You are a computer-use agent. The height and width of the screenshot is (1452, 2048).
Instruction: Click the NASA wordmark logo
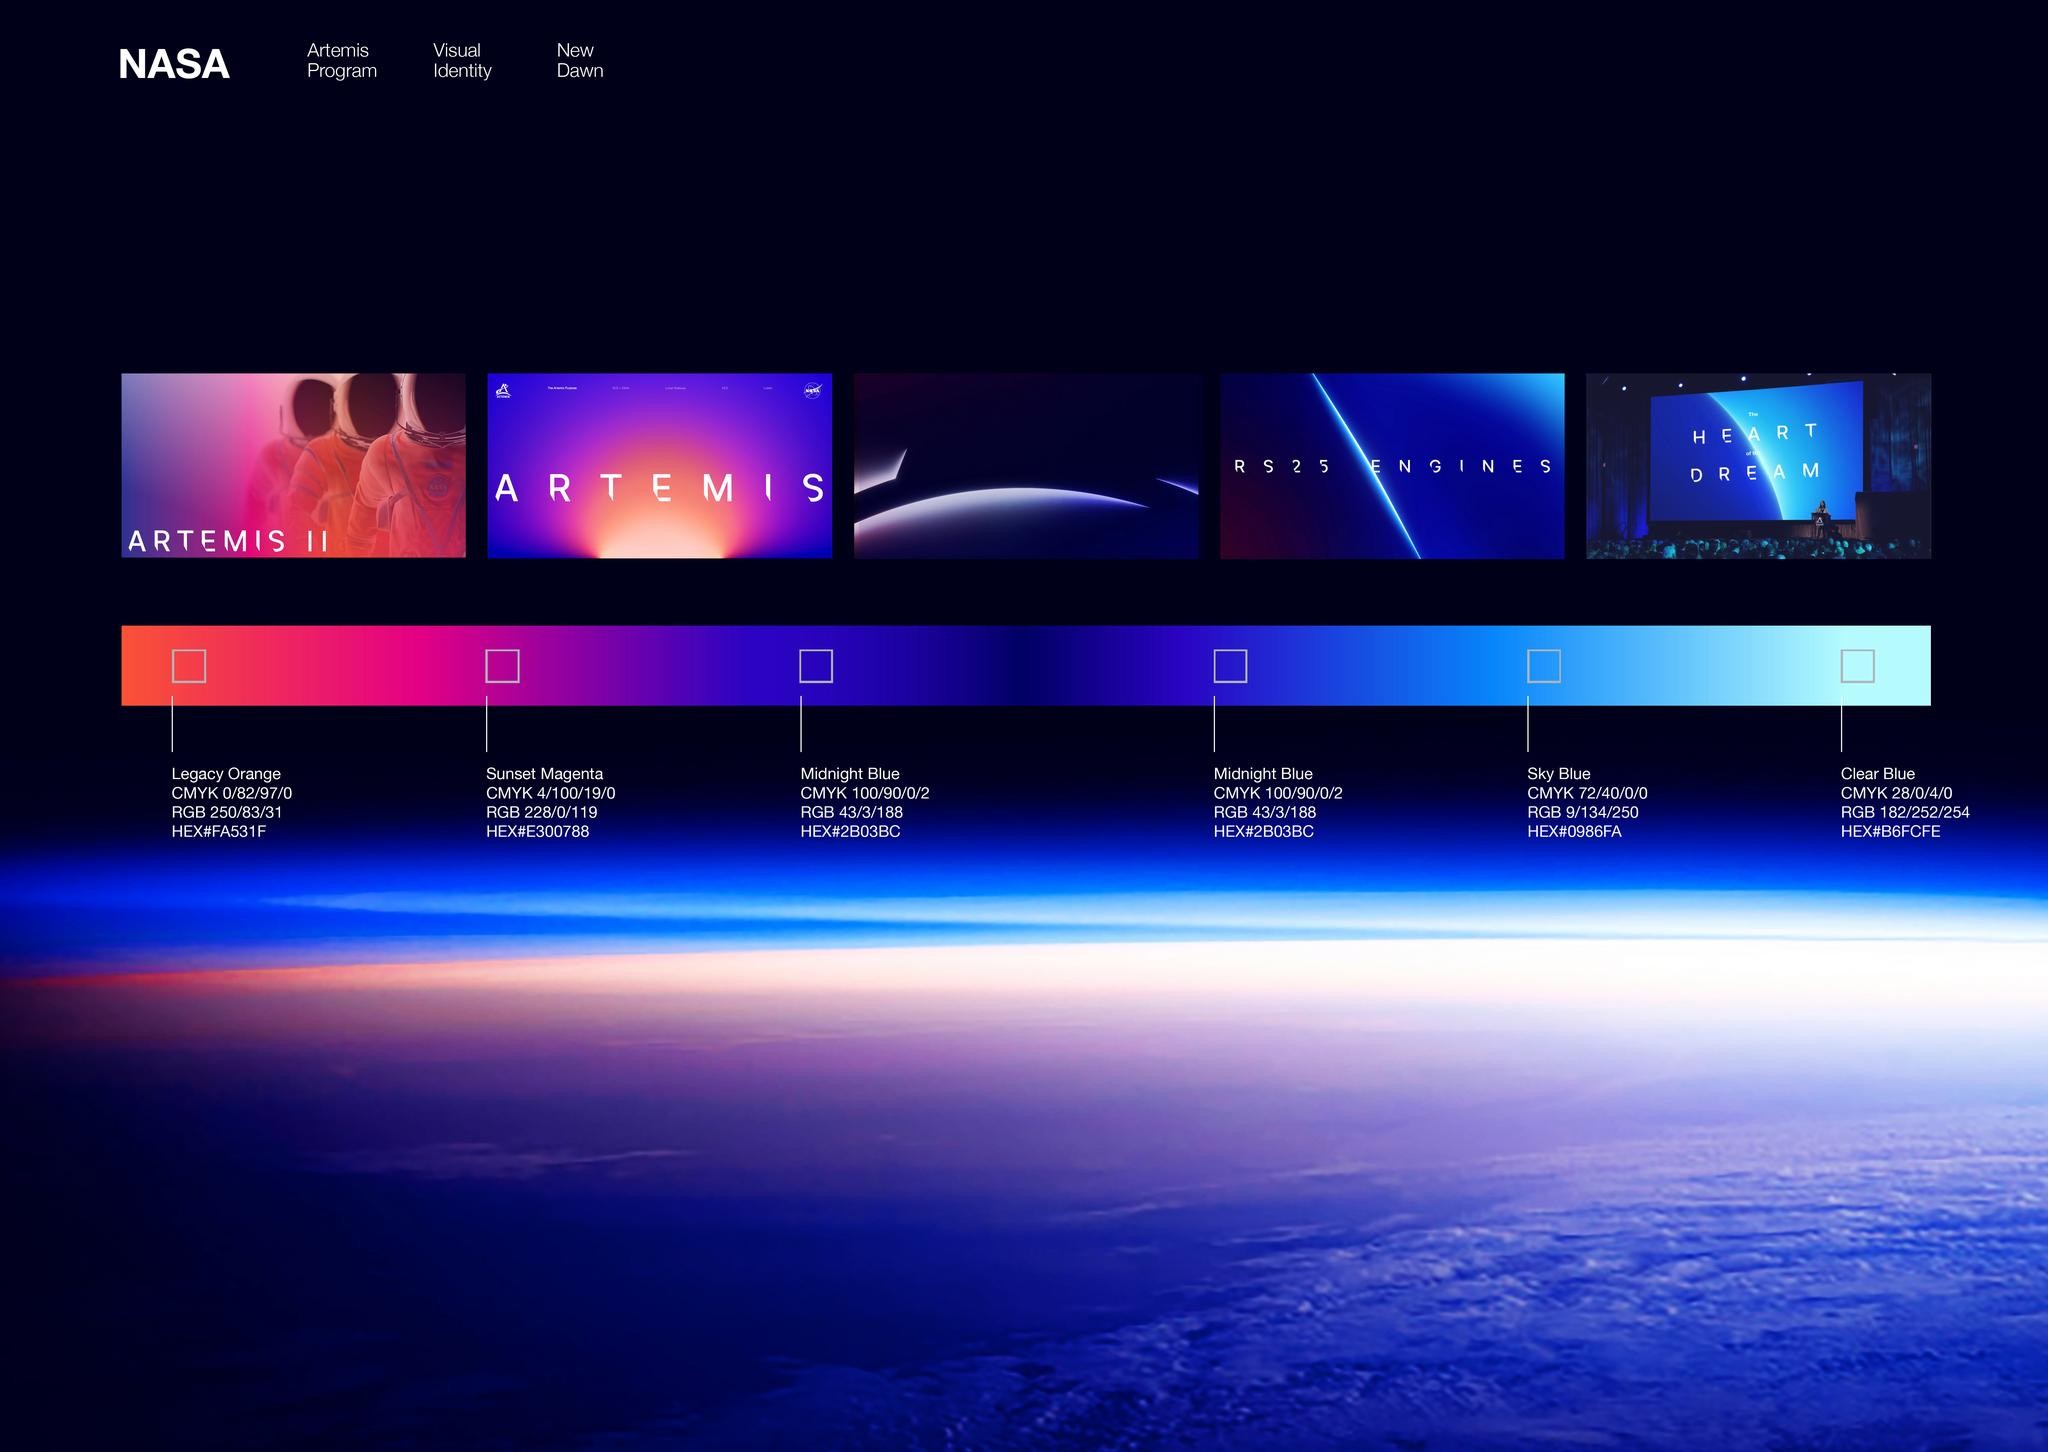coord(174,64)
